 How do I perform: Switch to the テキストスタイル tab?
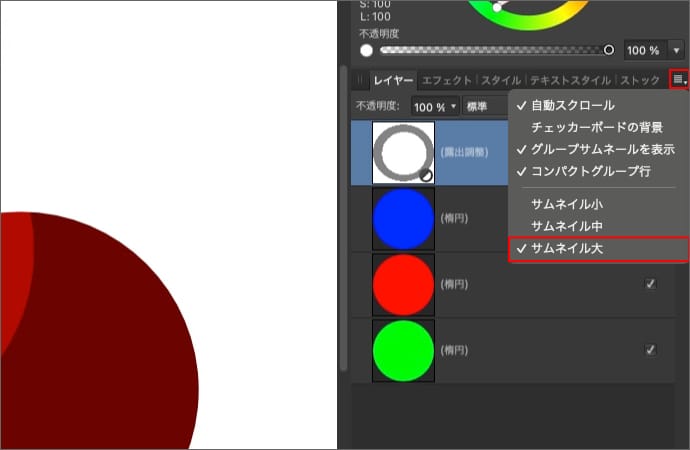coord(570,80)
